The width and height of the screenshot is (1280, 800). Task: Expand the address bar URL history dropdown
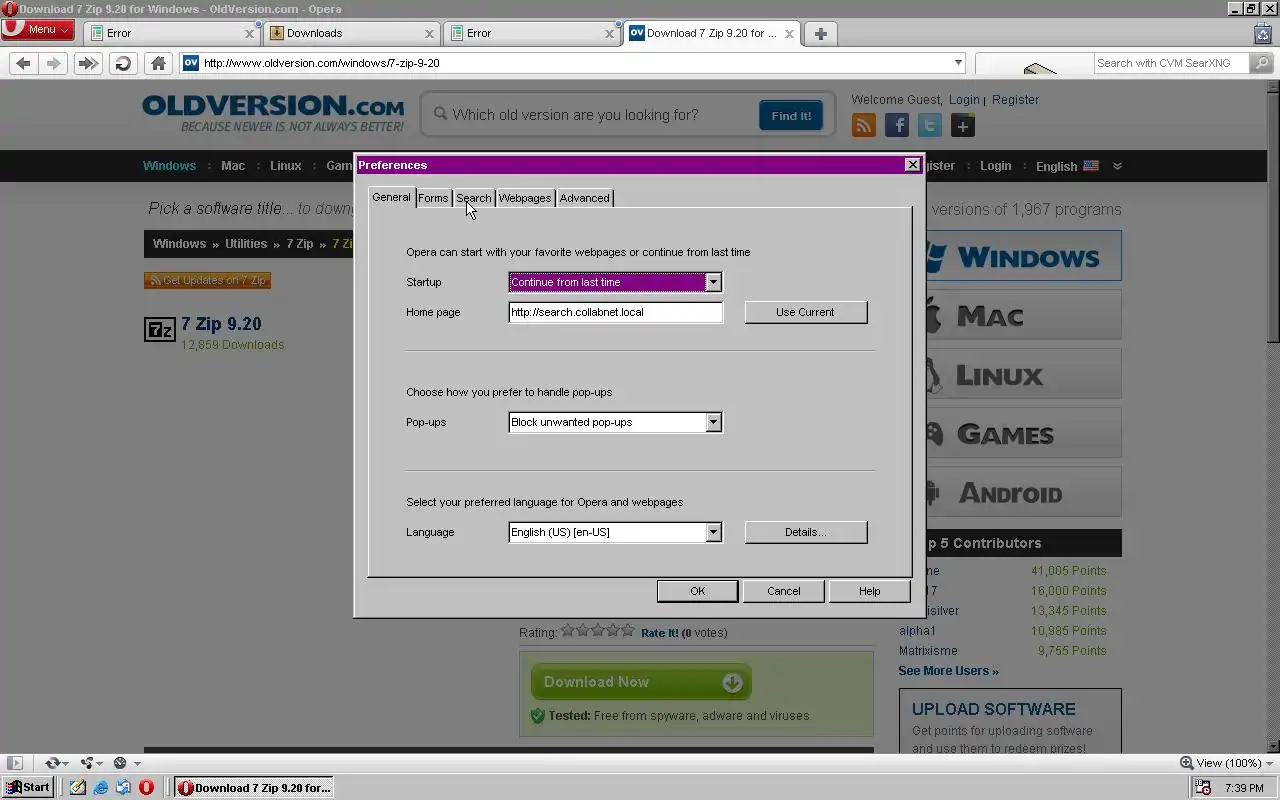coord(958,63)
